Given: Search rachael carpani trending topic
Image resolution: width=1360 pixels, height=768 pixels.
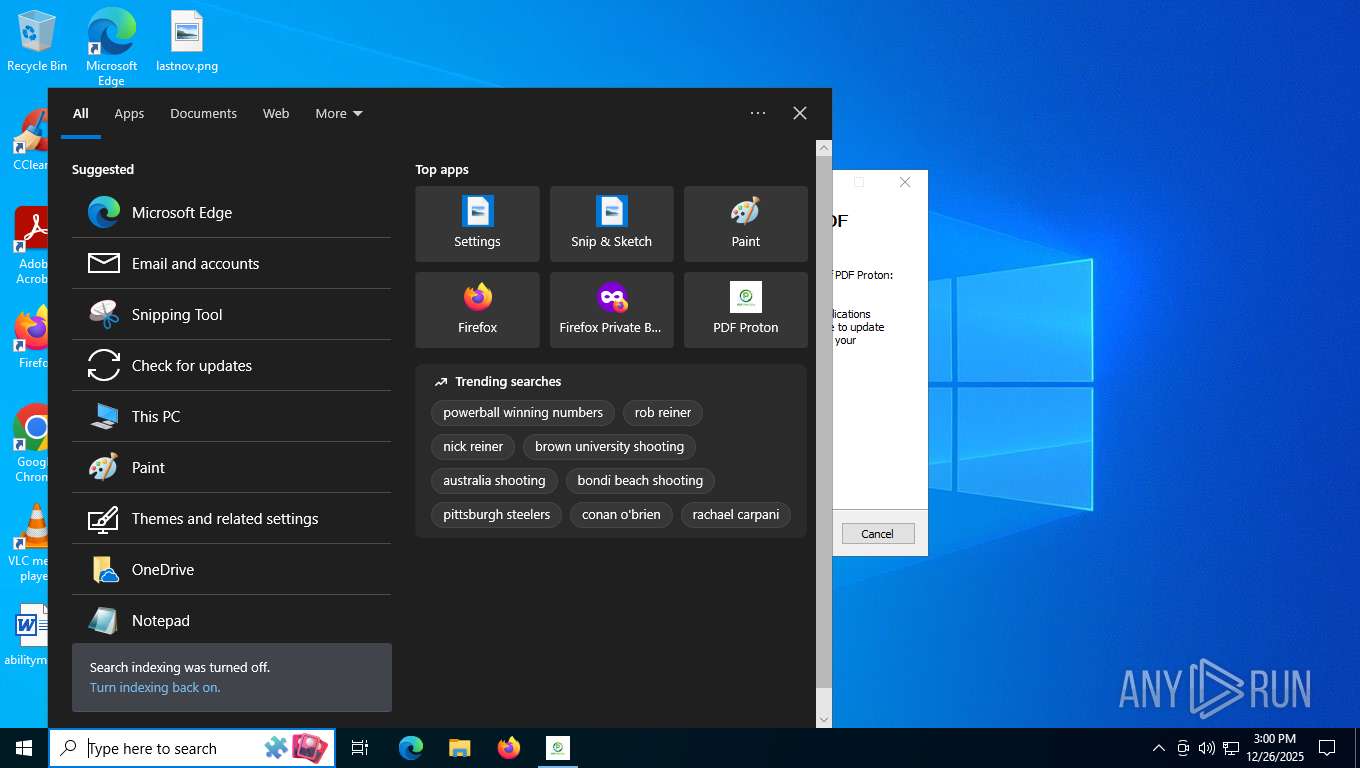Looking at the screenshot, I should click(x=736, y=514).
